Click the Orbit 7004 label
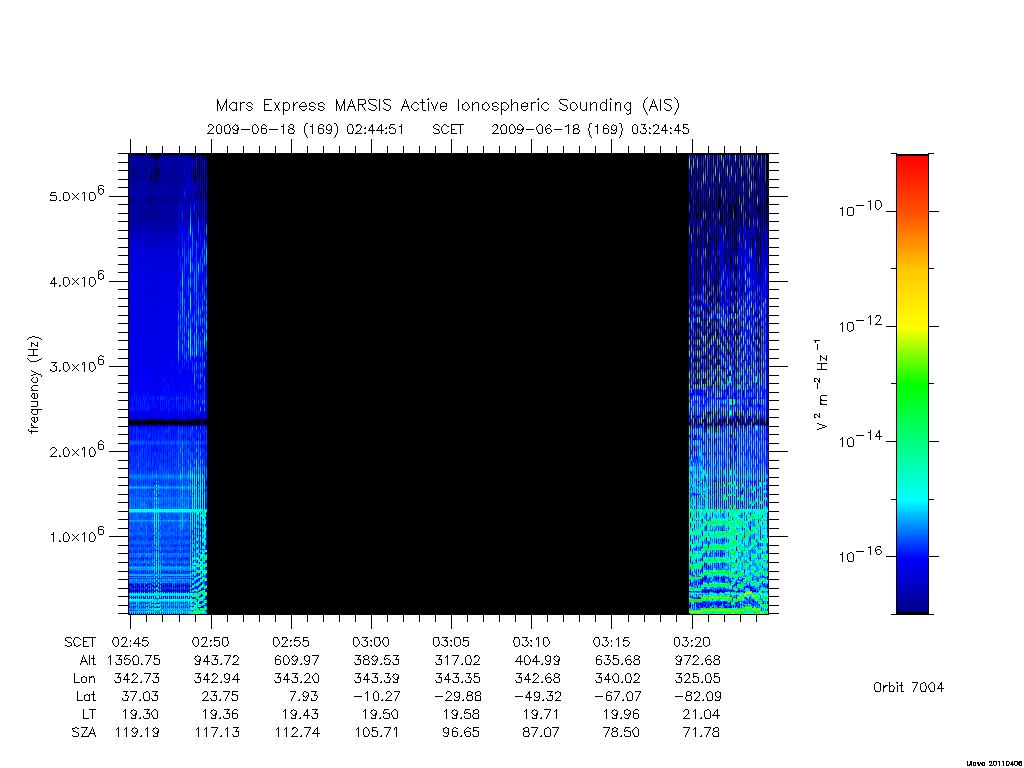The width and height of the screenshot is (1024, 768). pos(908,687)
